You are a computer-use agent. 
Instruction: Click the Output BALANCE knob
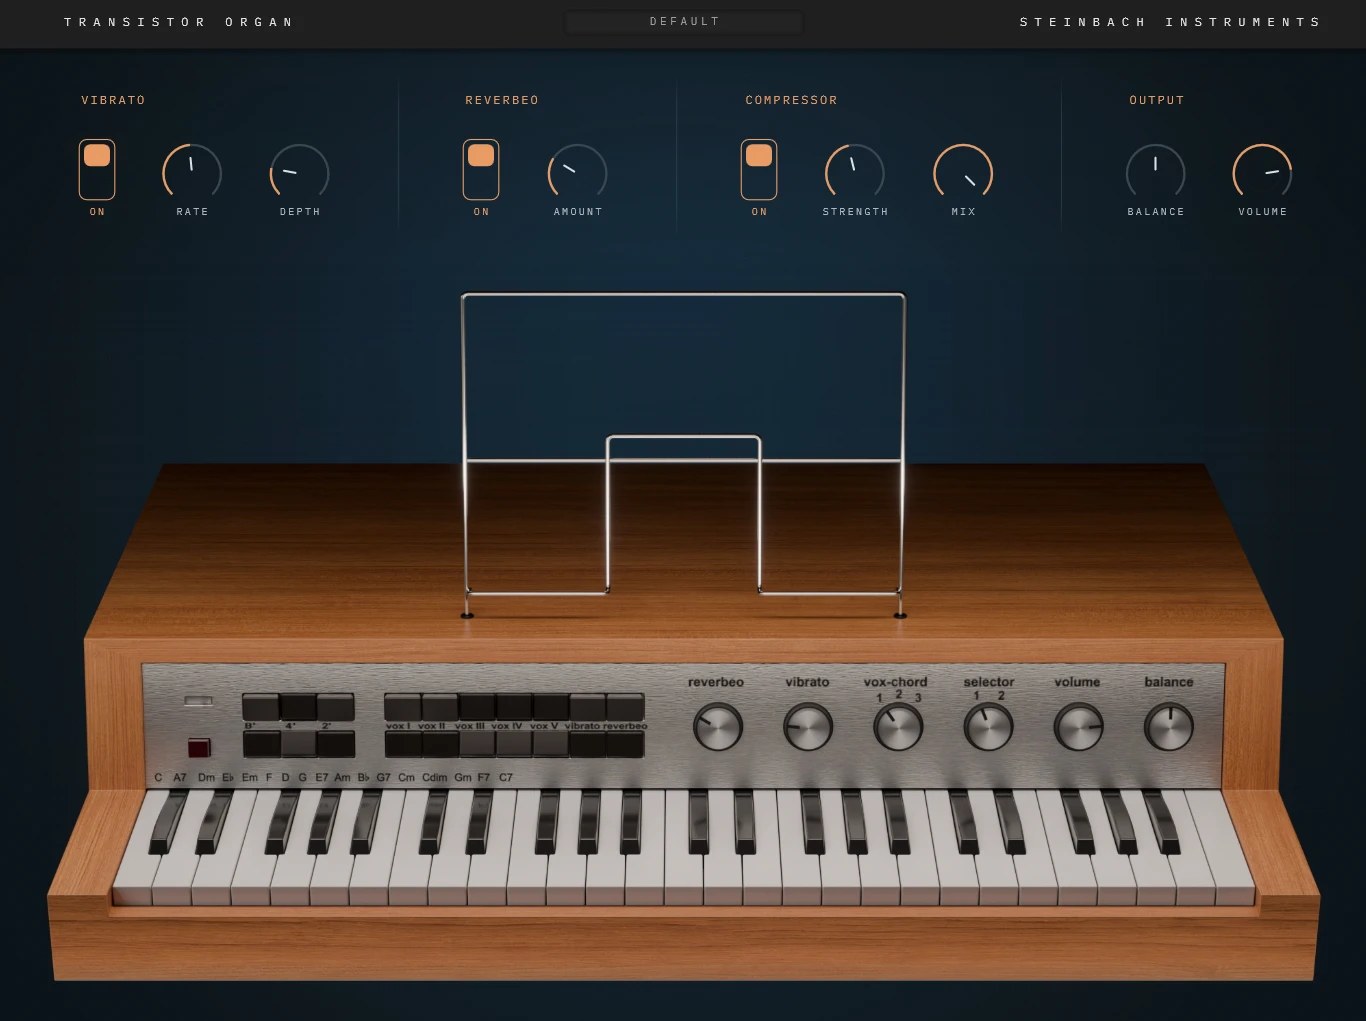pos(1156,172)
